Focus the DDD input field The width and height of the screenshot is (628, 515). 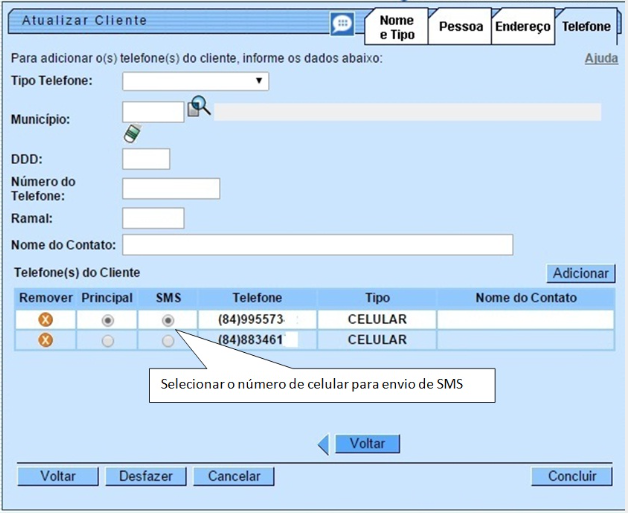[146, 159]
